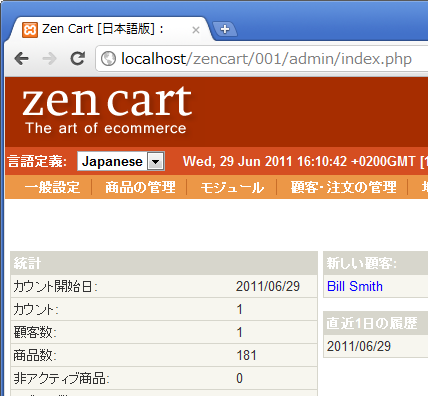The image size is (428, 396).
Task: Click the 181 product count value
Action: [x=246, y=355]
